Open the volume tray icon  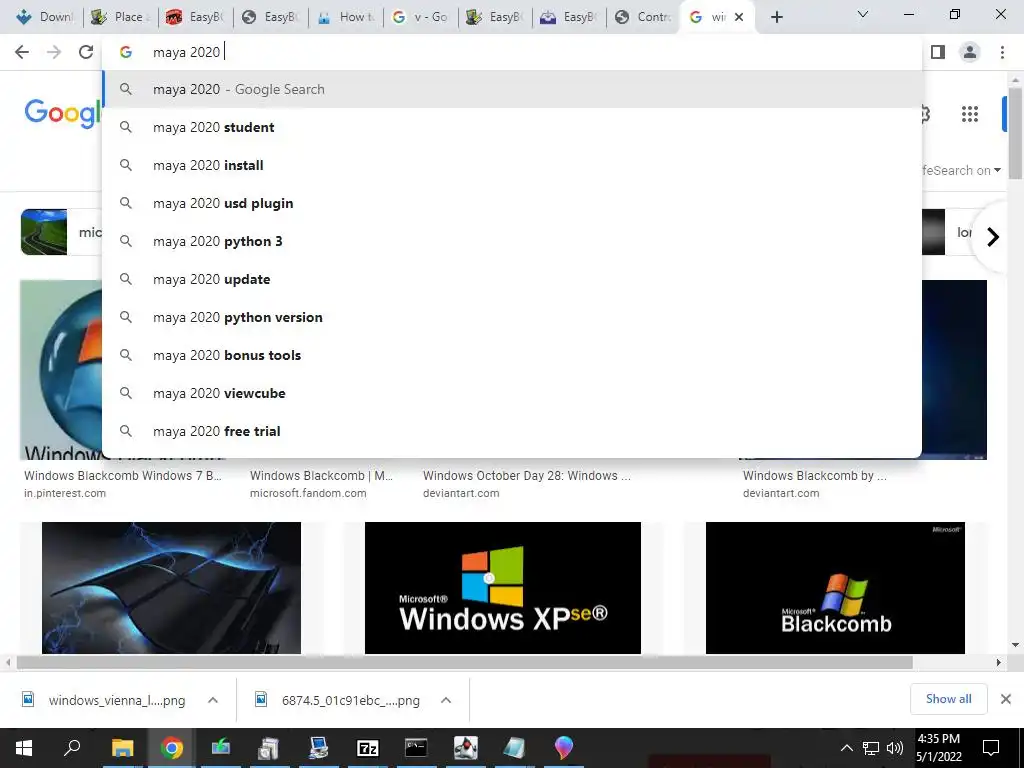click(x=895, y=748)
